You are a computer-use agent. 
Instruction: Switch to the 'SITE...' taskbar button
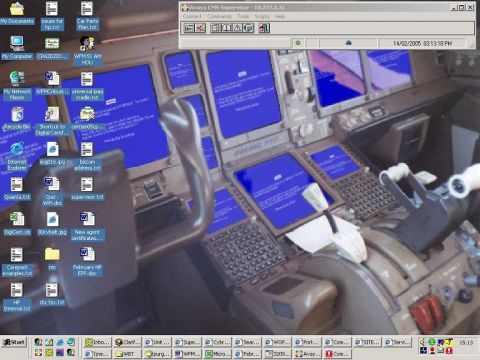[x=367, y=342]
